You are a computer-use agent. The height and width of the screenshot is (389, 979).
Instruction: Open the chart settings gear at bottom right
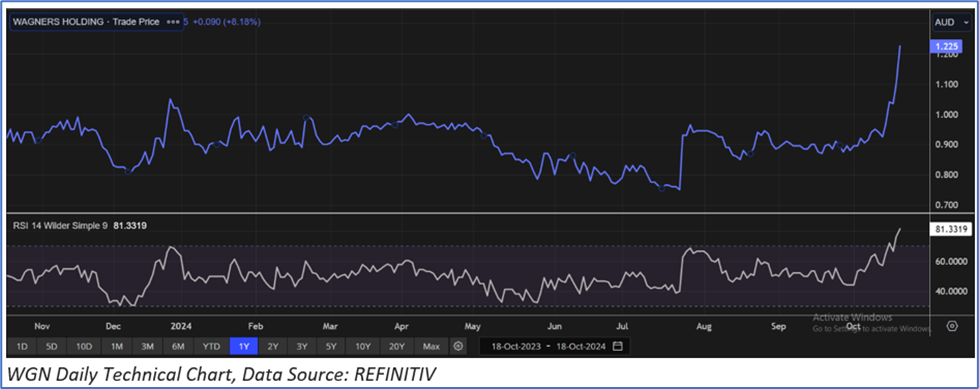(x=952, y=326)
